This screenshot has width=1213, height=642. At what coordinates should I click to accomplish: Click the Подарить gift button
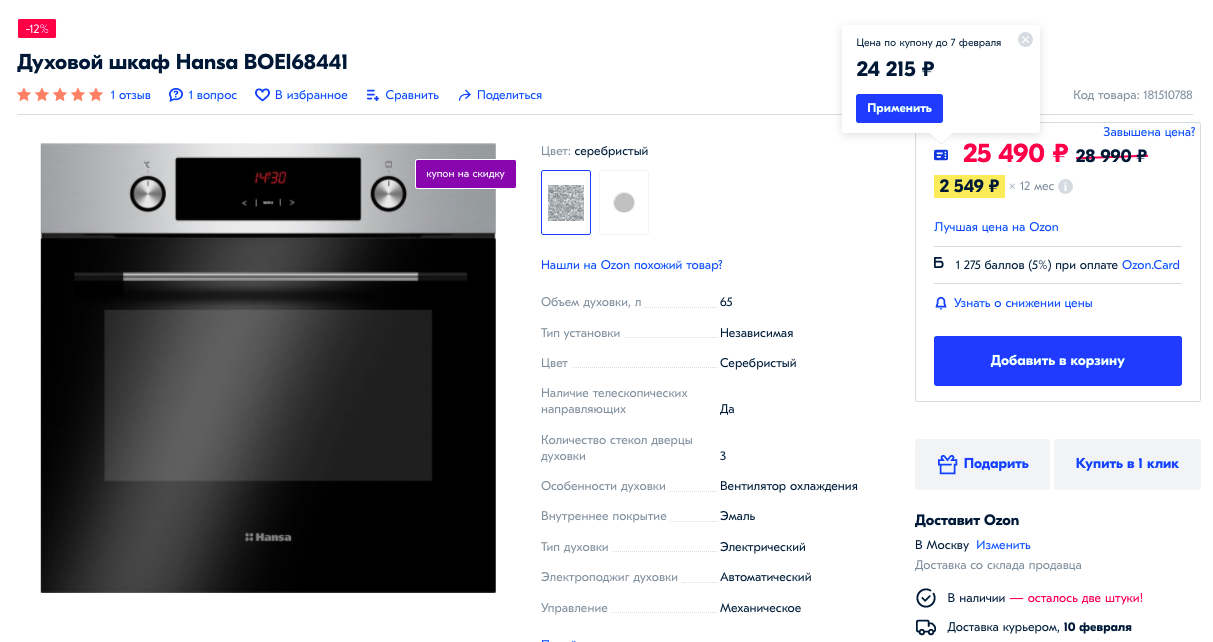(x=982, y=464)
